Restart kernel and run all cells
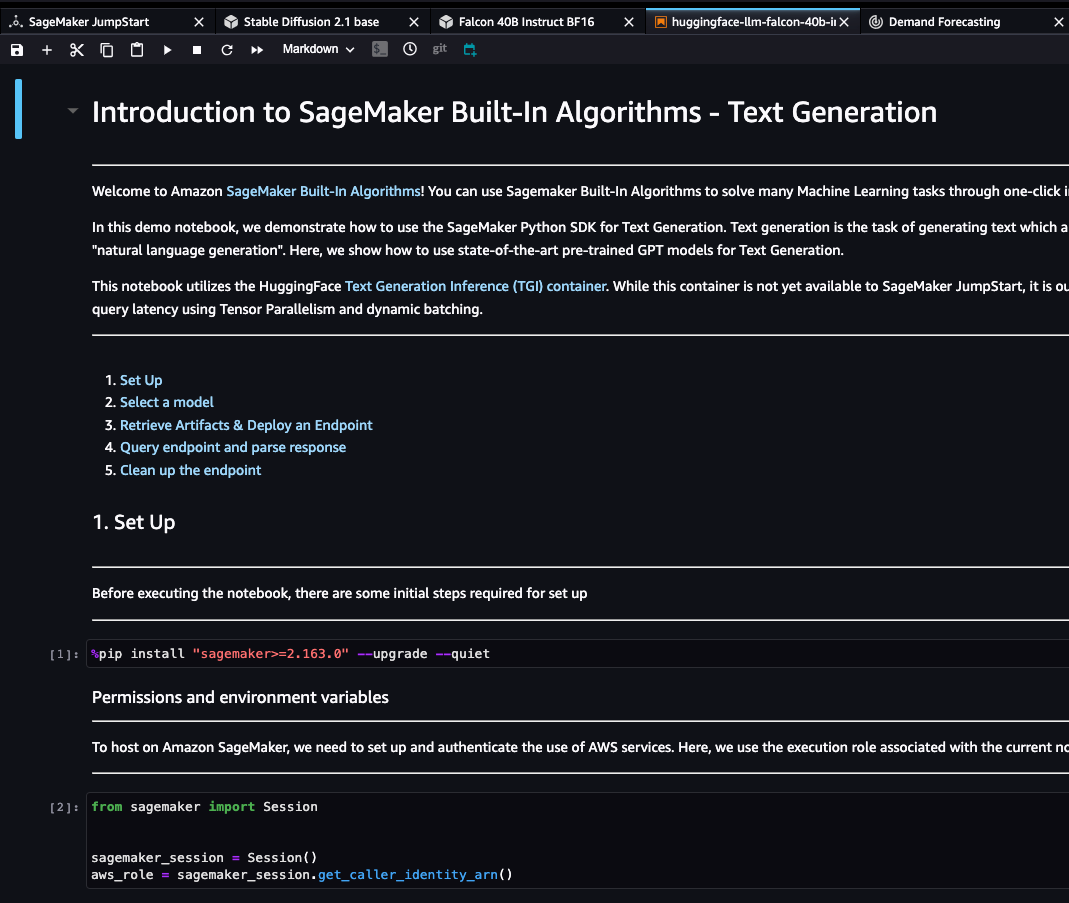Screen dimensions: 1069x903 click(257, 50)
